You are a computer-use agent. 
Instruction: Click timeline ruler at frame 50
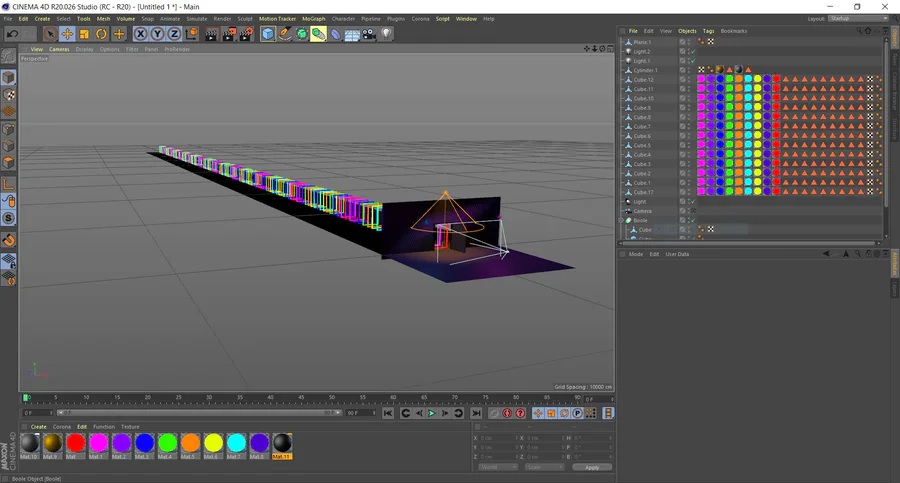(x=332, y=397)
